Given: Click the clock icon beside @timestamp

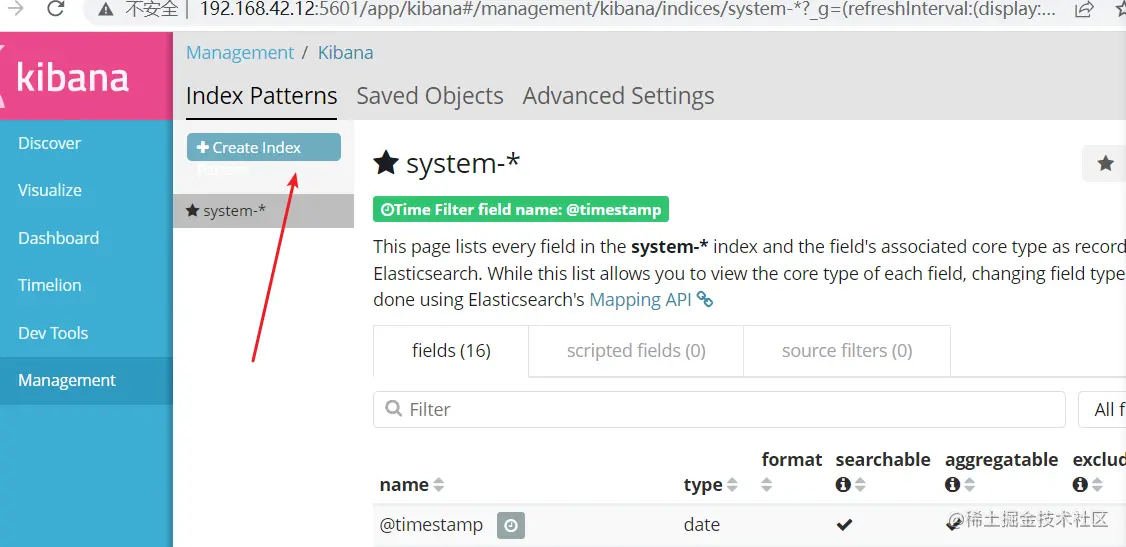Looking at the screenshot, I should pyautogui.click(x=510, y=525).
